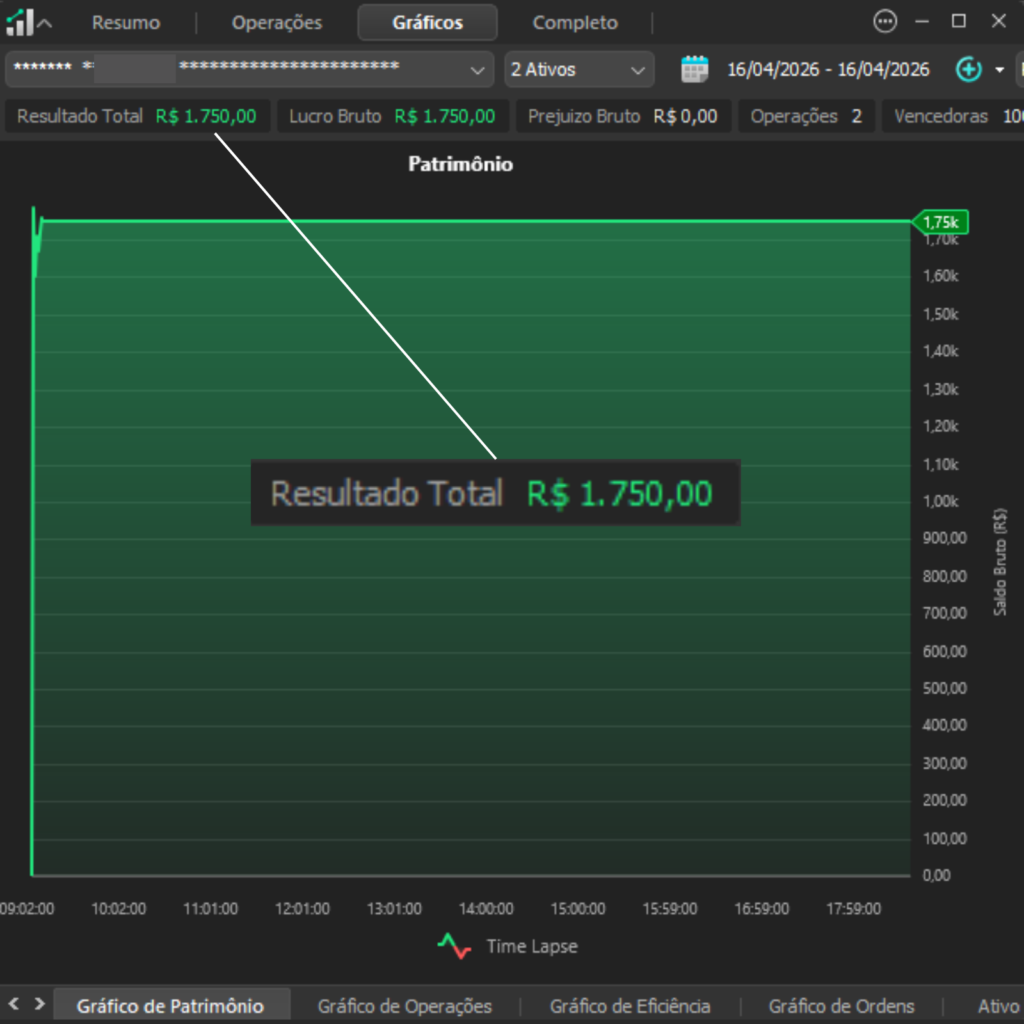Image resolution: width=1024 pixels, height=1024 pixels.
Task: Click the 1,00k y-axis label
Action: tap(940, 502)
